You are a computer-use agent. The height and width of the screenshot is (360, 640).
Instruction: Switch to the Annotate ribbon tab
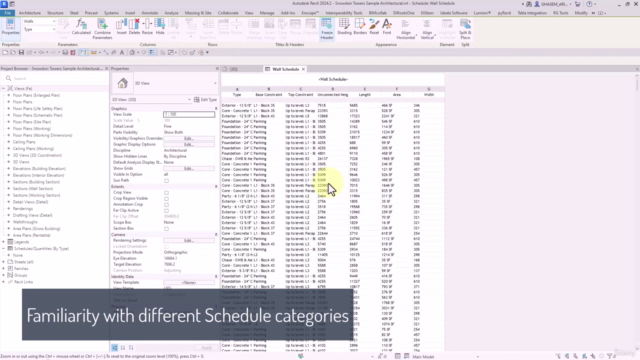pyautogui.click(x=149, y=13)
